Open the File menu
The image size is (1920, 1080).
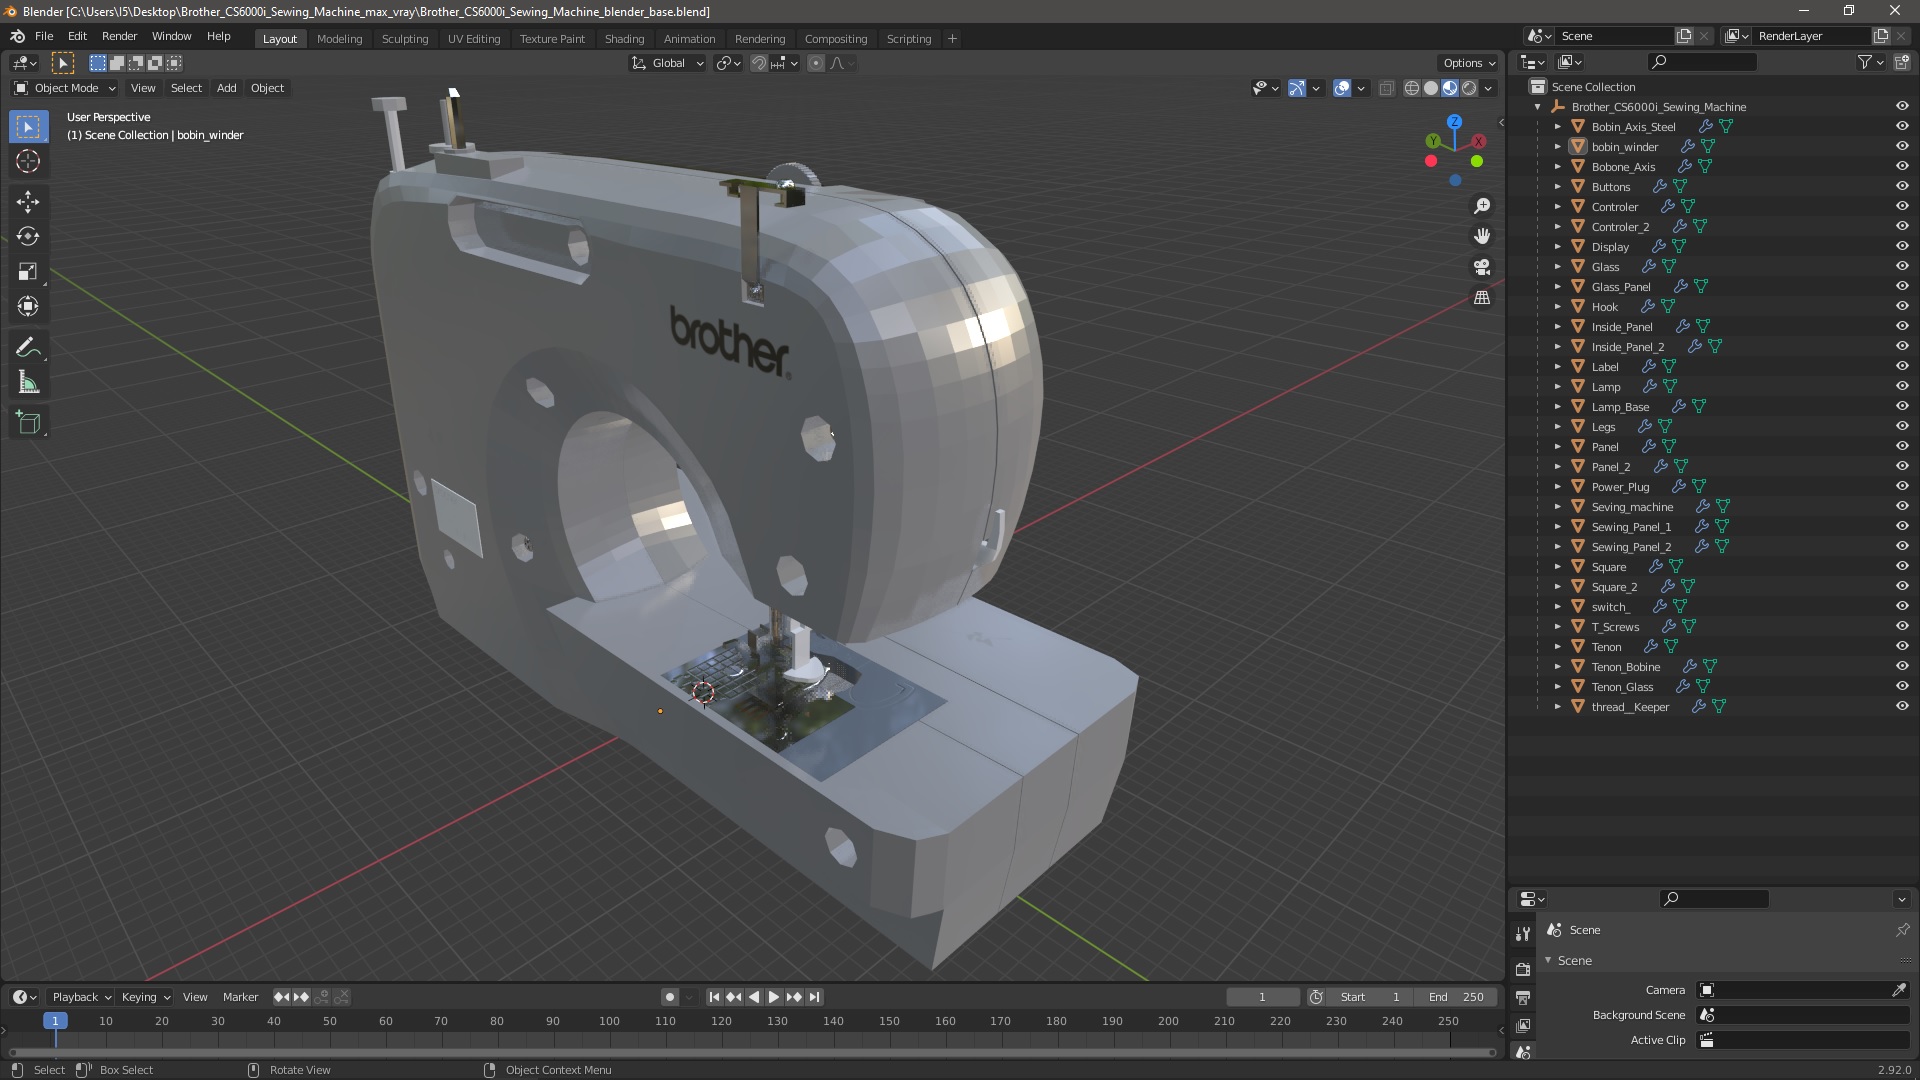coord(44,36)
